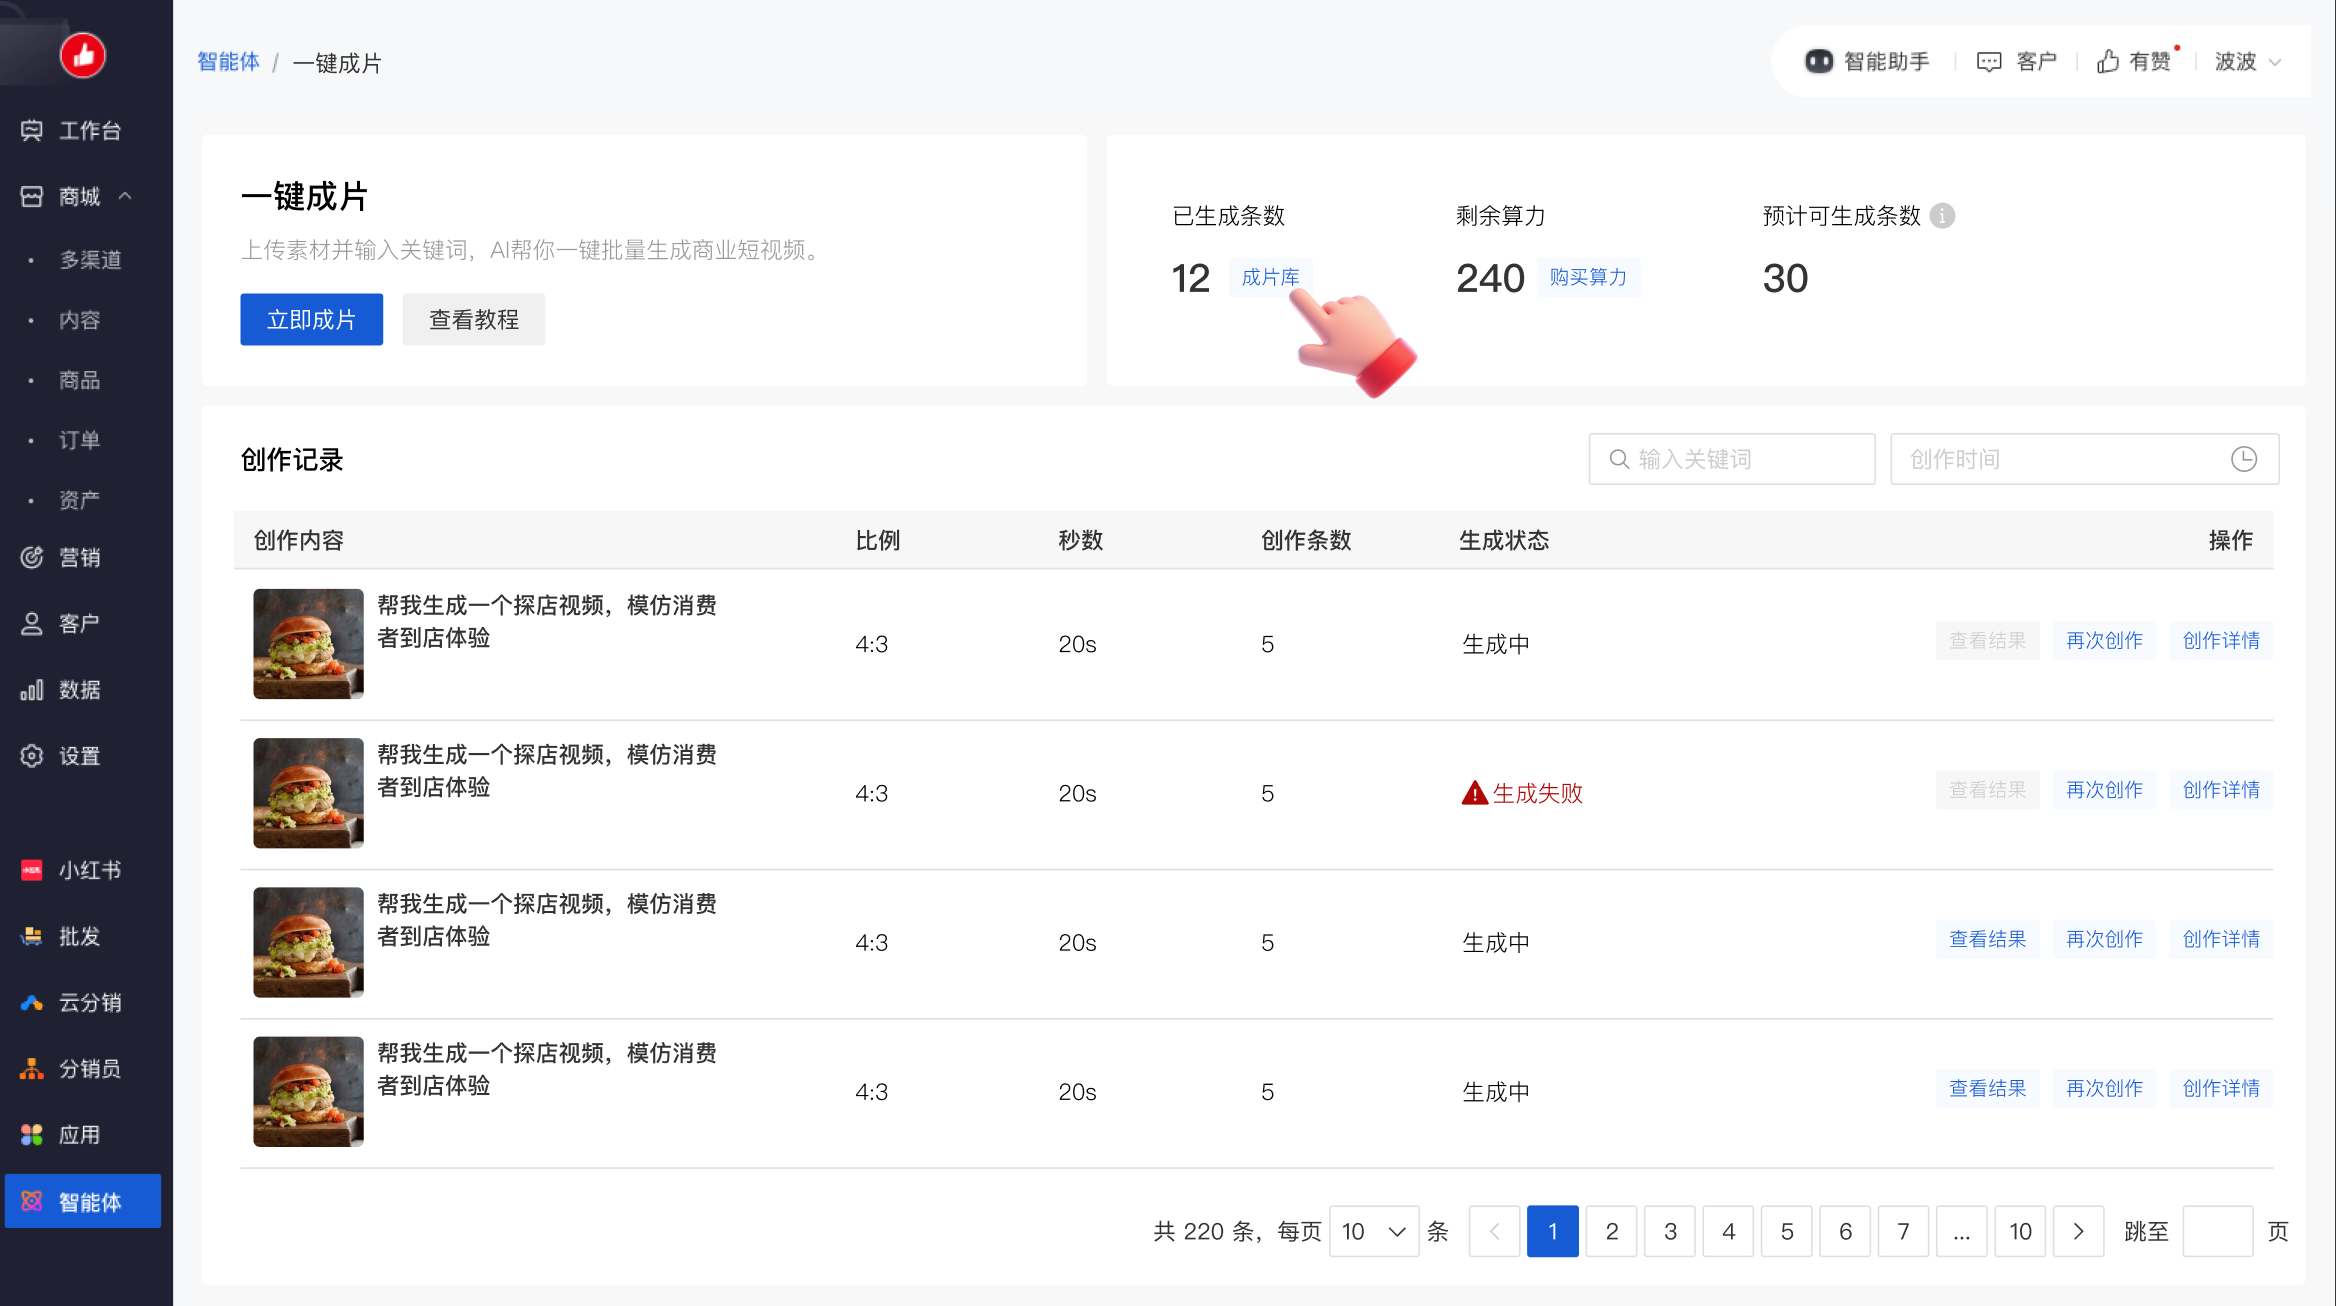Screen dimensions: 2336x1306
Task: Open the 应用 colorful apps icon
Action: tap(32, 1134)
